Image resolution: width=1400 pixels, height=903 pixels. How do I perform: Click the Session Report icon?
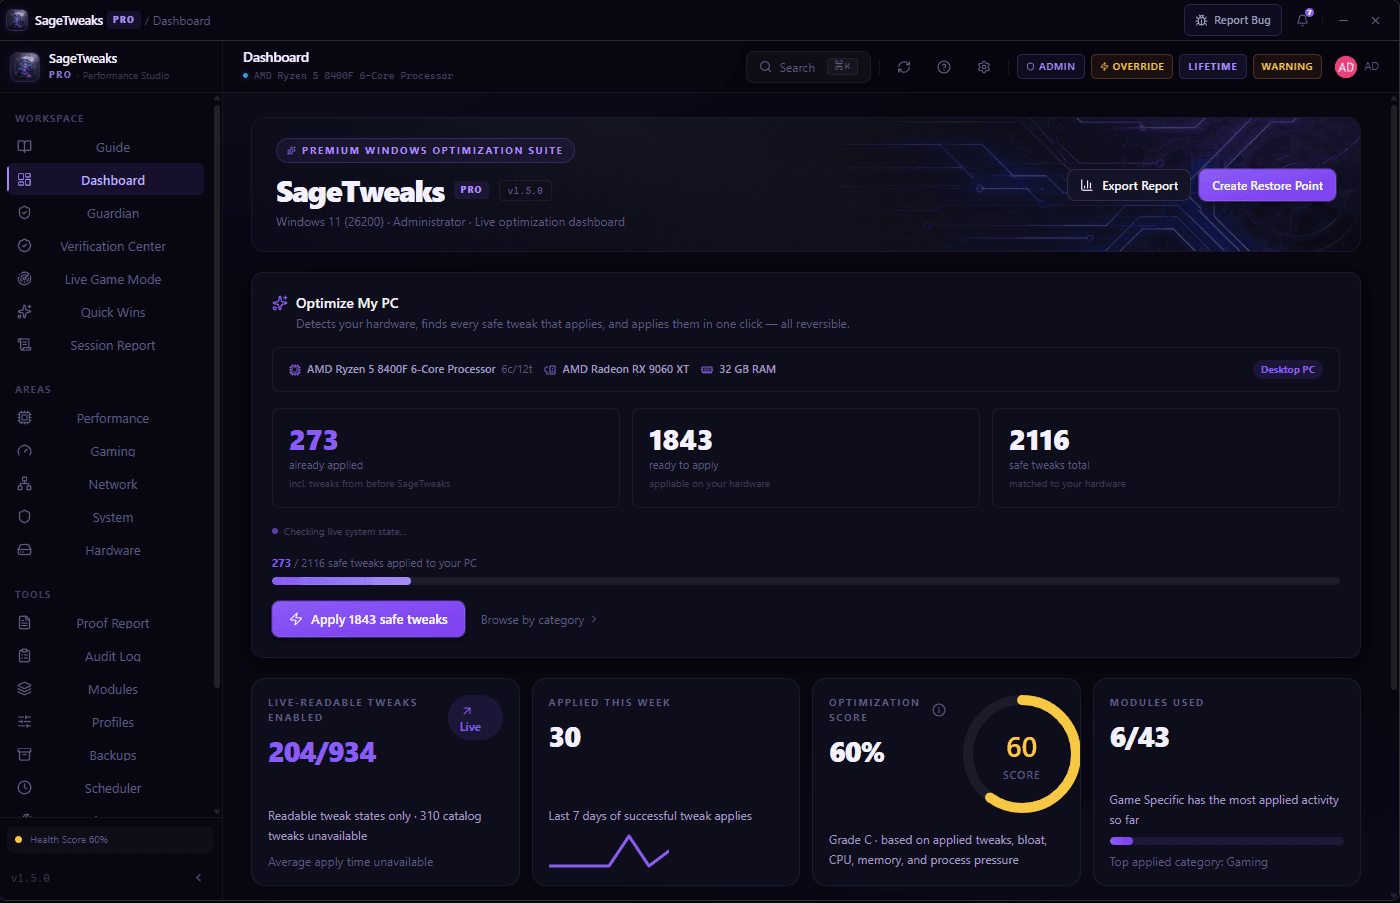[x=25, y=345]
